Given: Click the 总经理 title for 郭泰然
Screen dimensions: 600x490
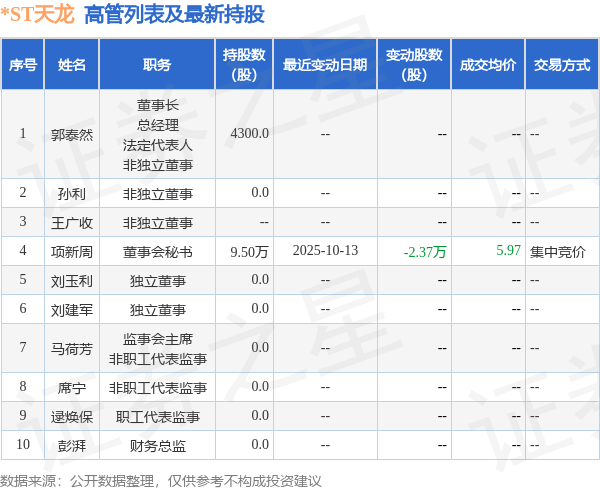Looking at the screenshot, I should coord(158,125).
